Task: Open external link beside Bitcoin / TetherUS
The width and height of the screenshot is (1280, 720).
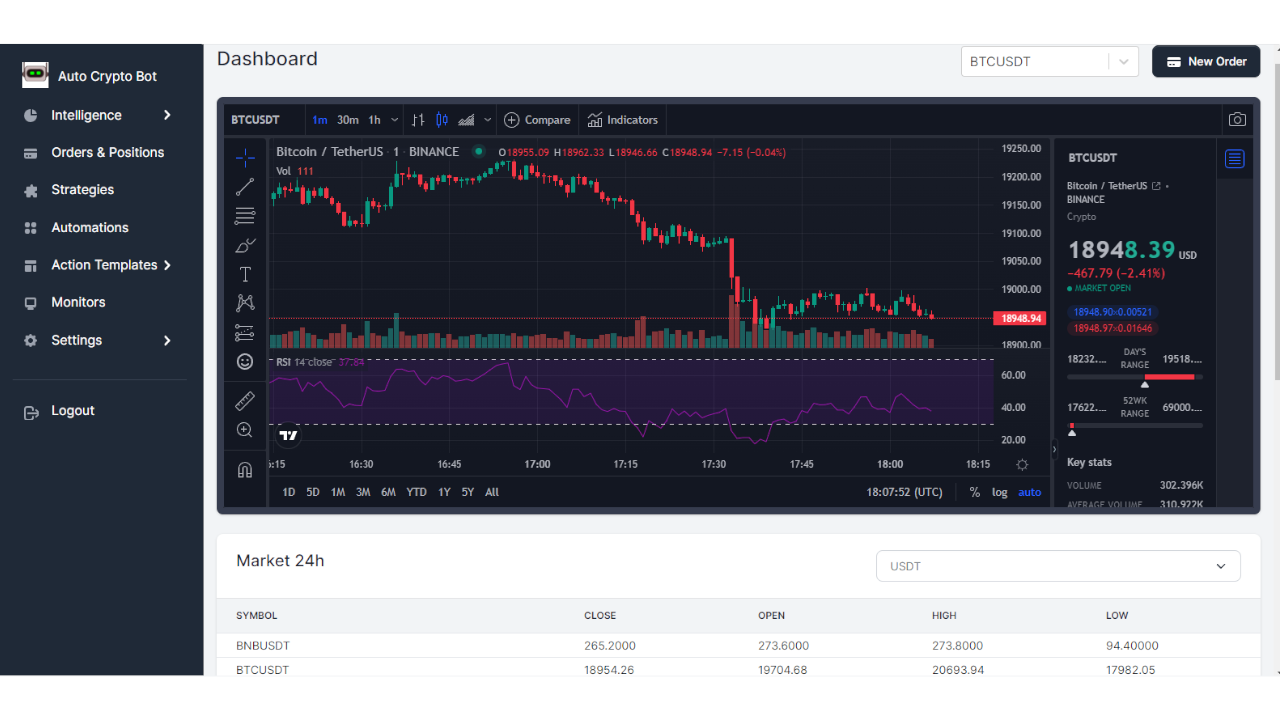Action: tap(1157, 186)
